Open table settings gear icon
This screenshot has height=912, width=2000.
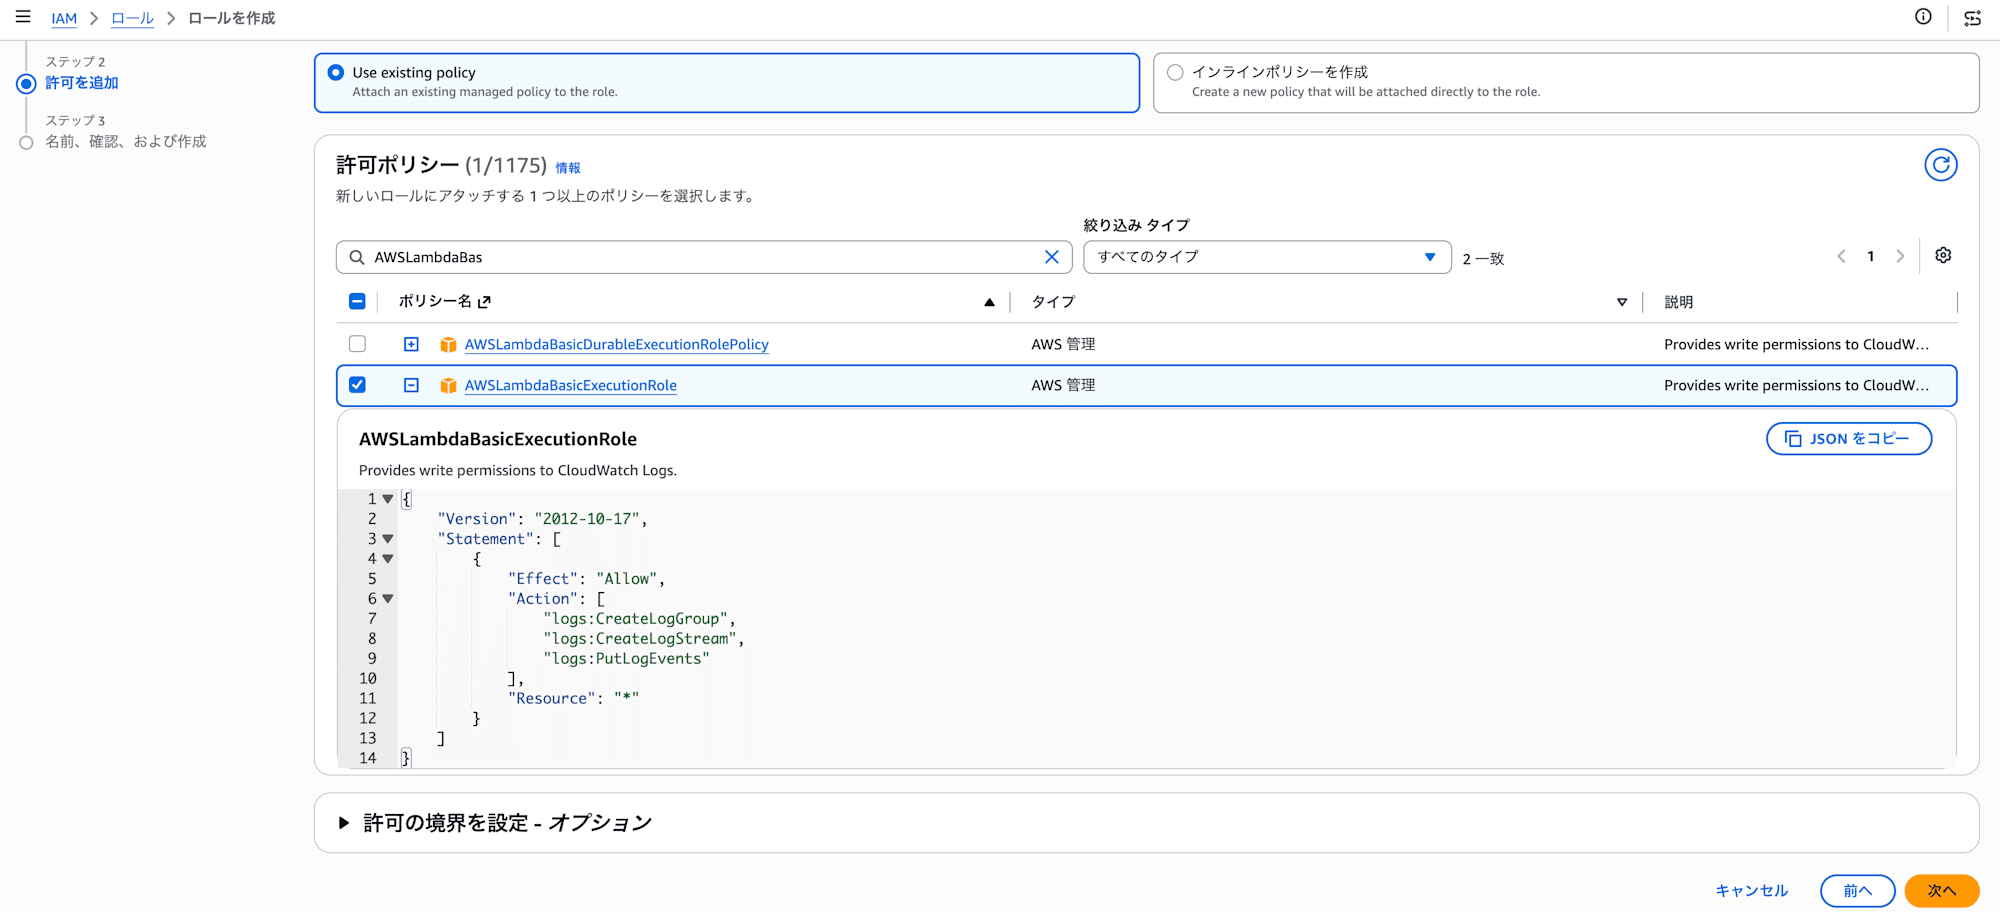pos(1943,255)
